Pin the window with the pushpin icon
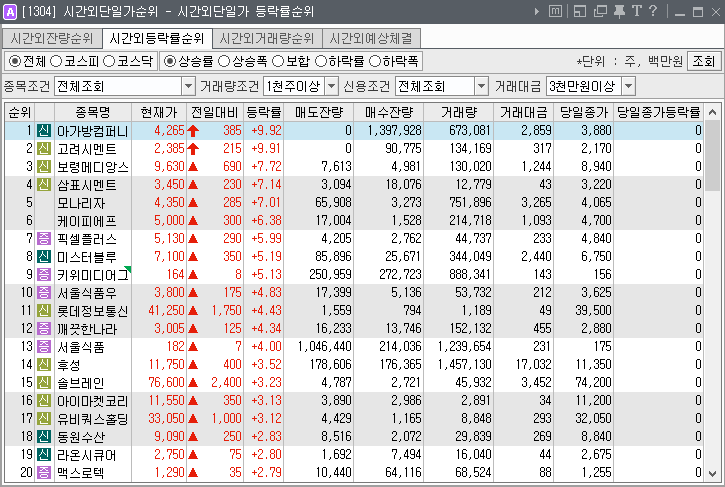The width and height of the screenshot is (725, 487). tap(619, 11)
